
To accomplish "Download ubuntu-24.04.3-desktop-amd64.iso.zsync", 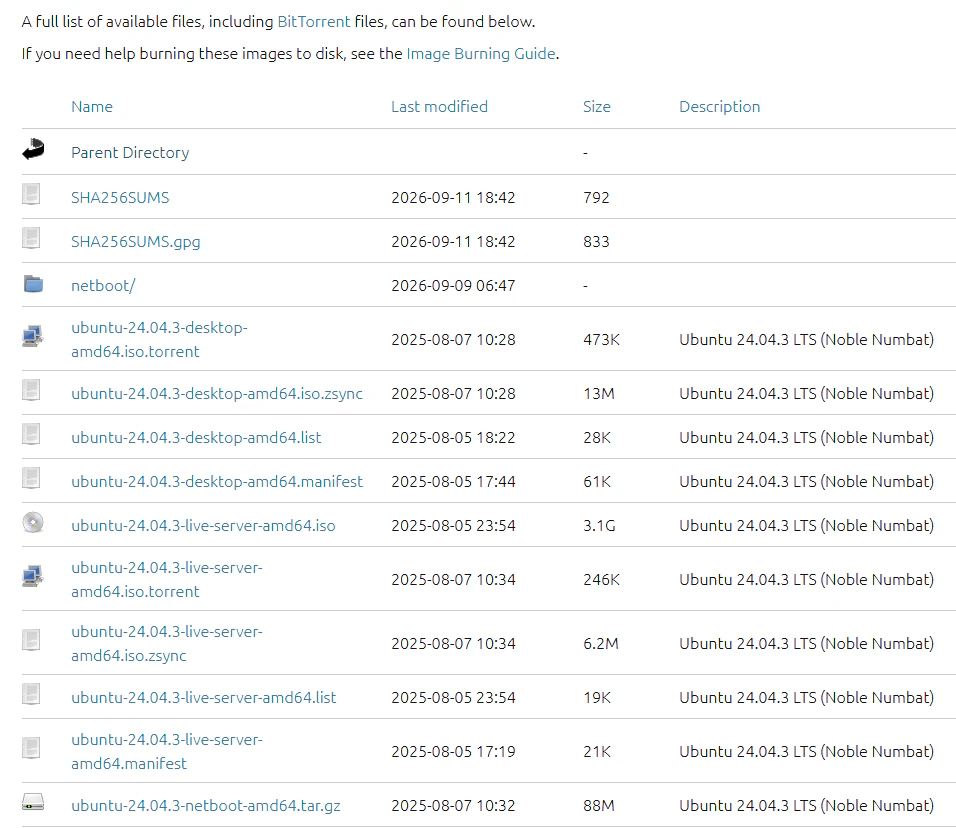I will tap(216, 394).
